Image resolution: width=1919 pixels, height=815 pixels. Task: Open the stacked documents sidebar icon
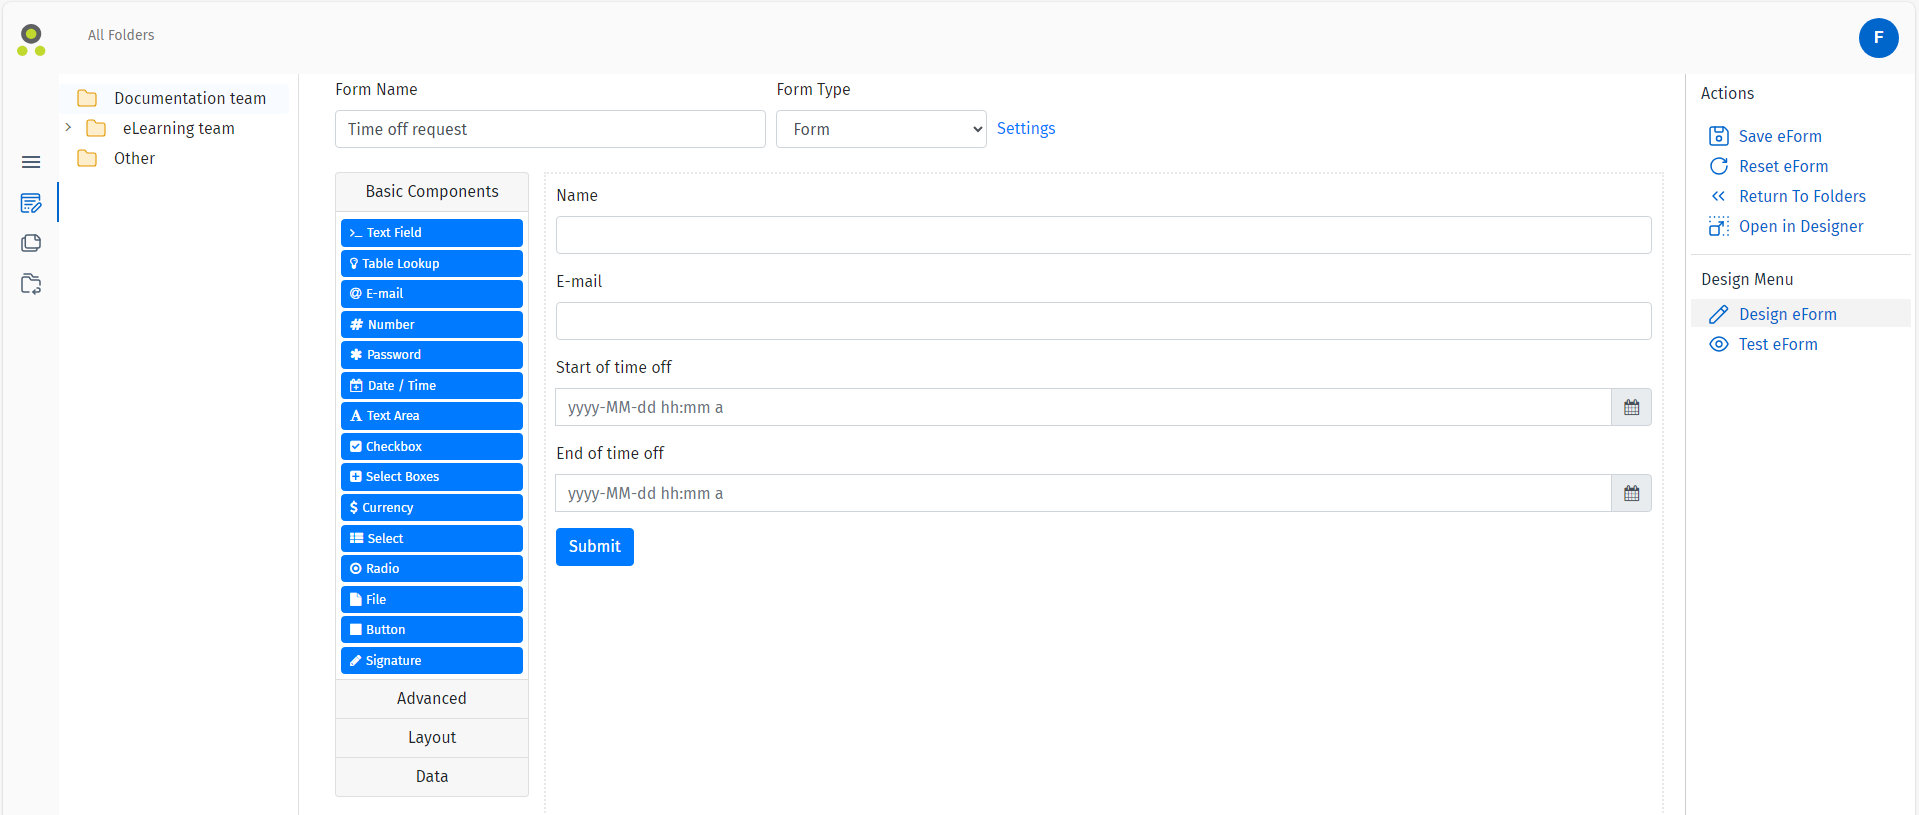[31, 243]
